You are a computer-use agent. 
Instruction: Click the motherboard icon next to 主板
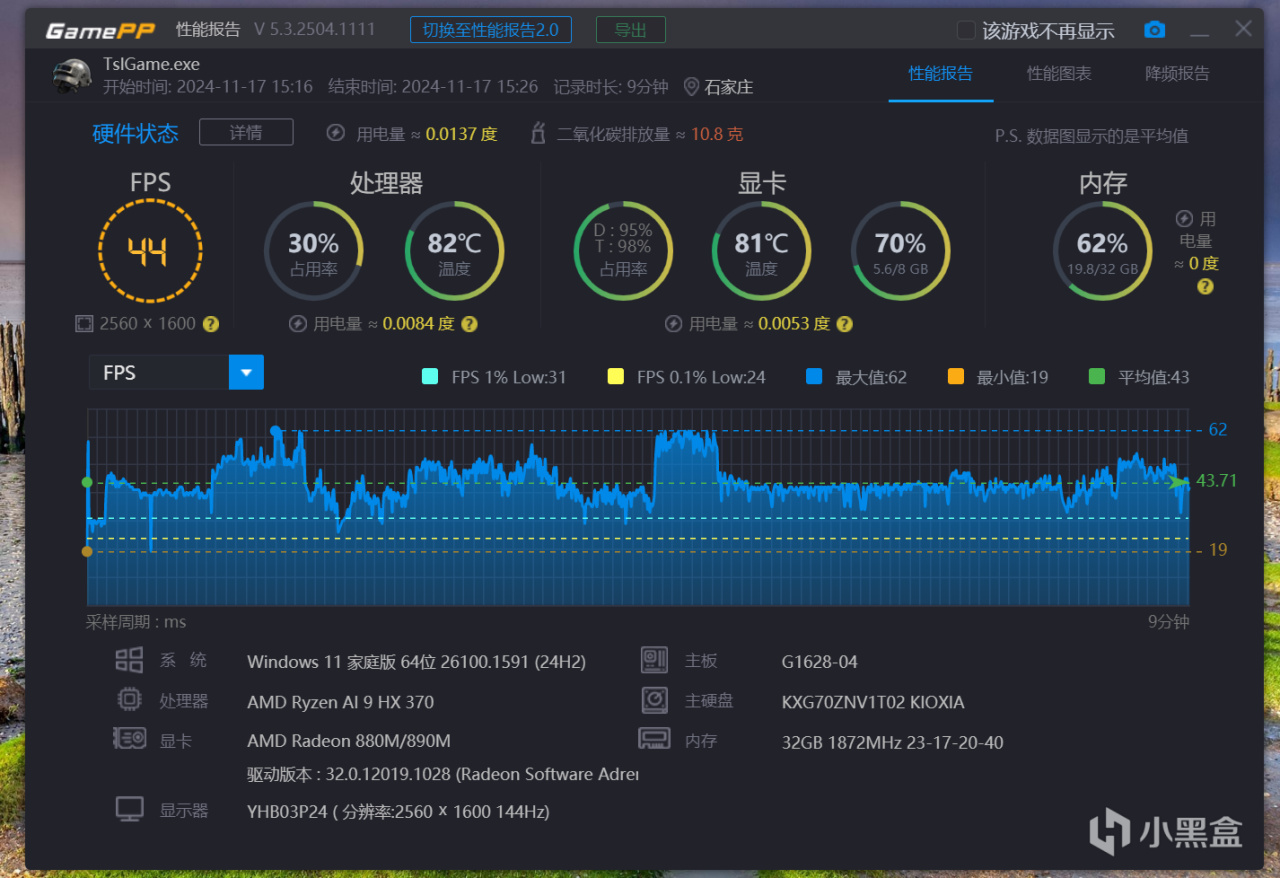click(655, 660)
